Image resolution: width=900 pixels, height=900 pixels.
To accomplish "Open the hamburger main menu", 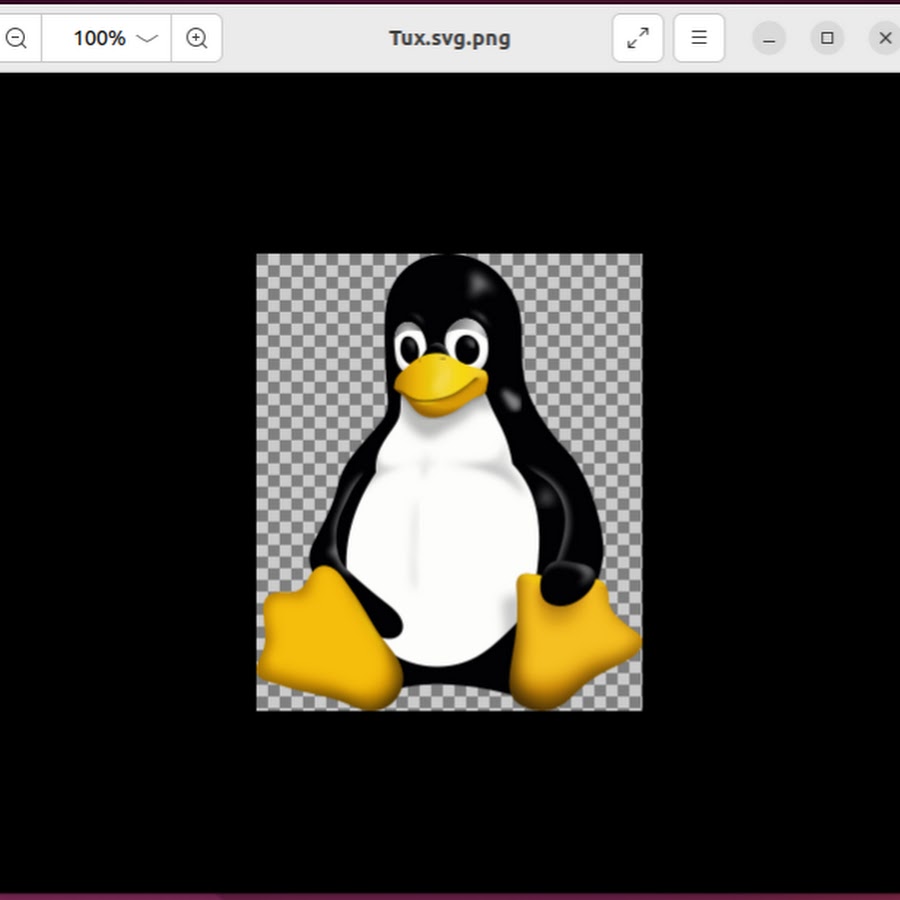I will tap(699, 38).
